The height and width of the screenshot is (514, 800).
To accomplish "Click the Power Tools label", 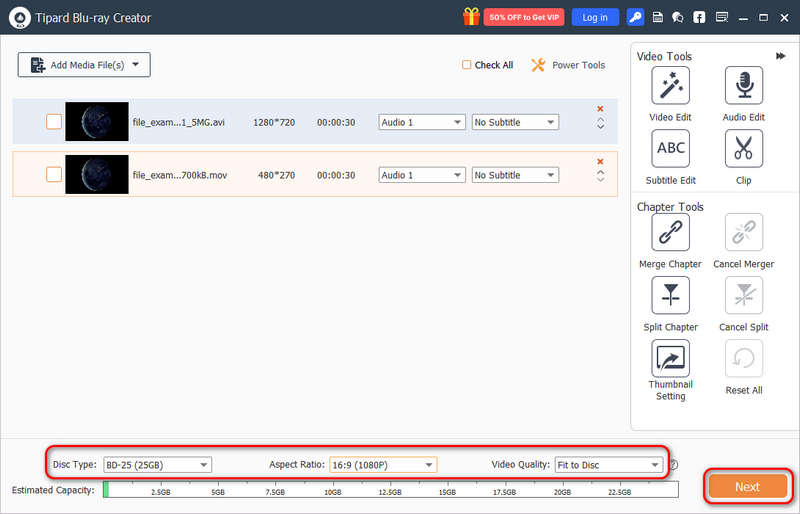I will pos(579,65).
